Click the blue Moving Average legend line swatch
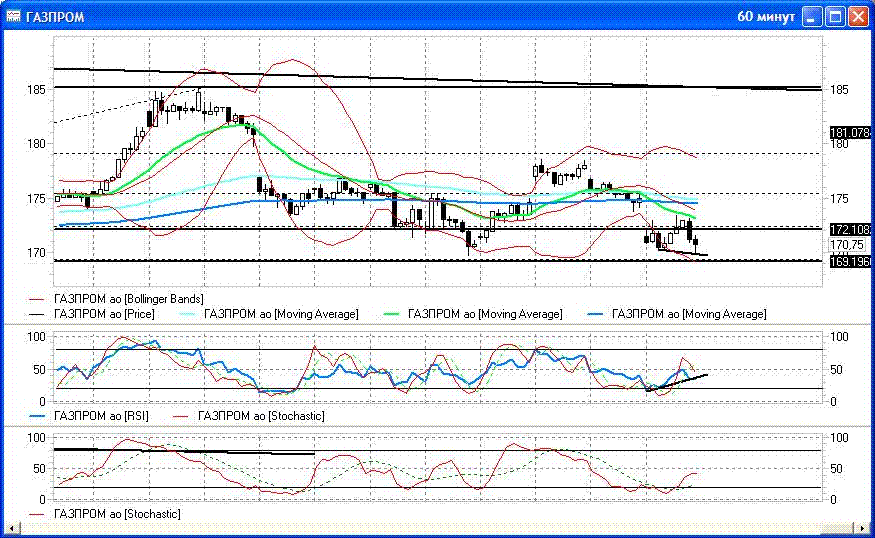 [x=595, y=315]
